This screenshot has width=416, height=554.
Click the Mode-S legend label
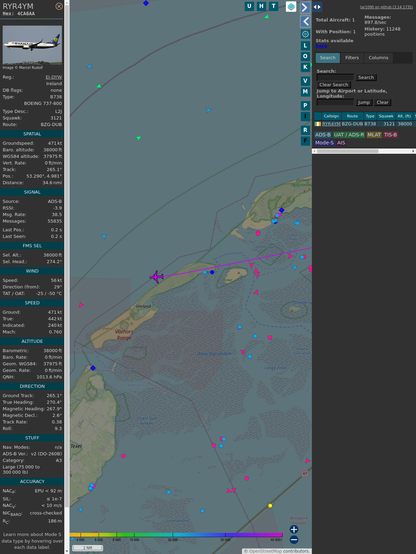click(x=324, y=143)
